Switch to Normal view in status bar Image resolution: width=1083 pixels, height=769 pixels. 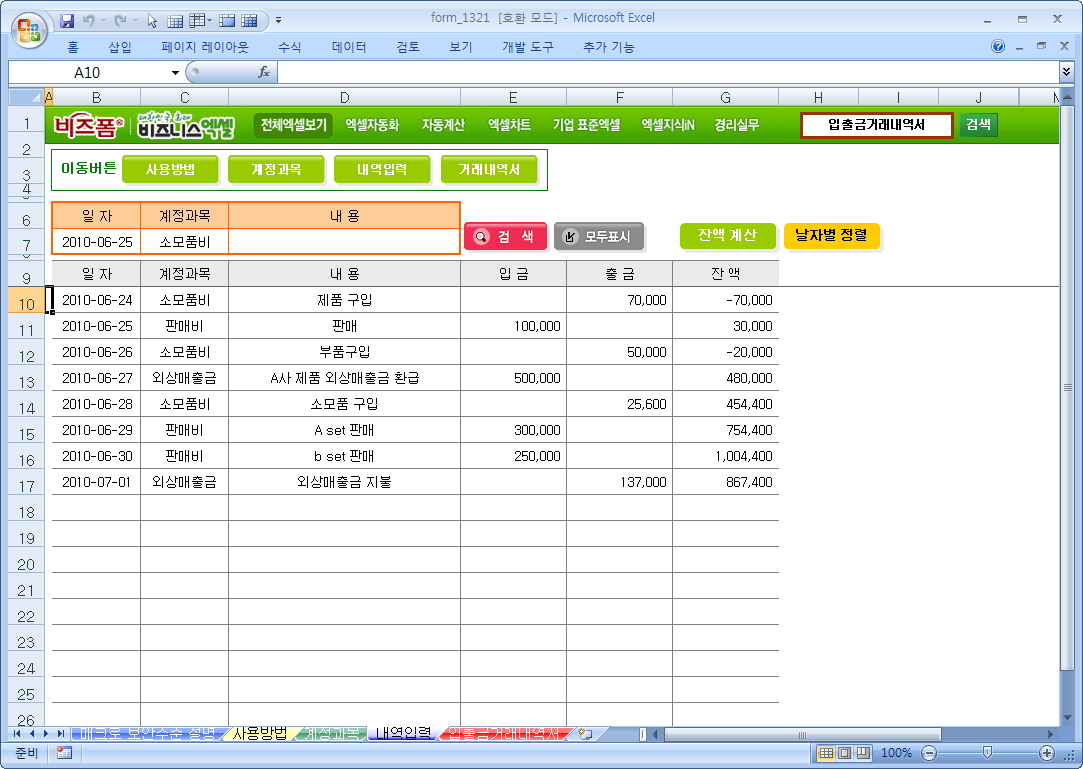click(x=826, y=753)
